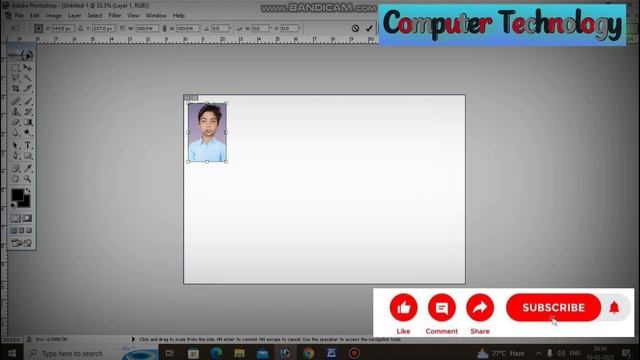This screenshot has height=360, width=640.
Task: Select the Brush tool
Action: point(27,101)
